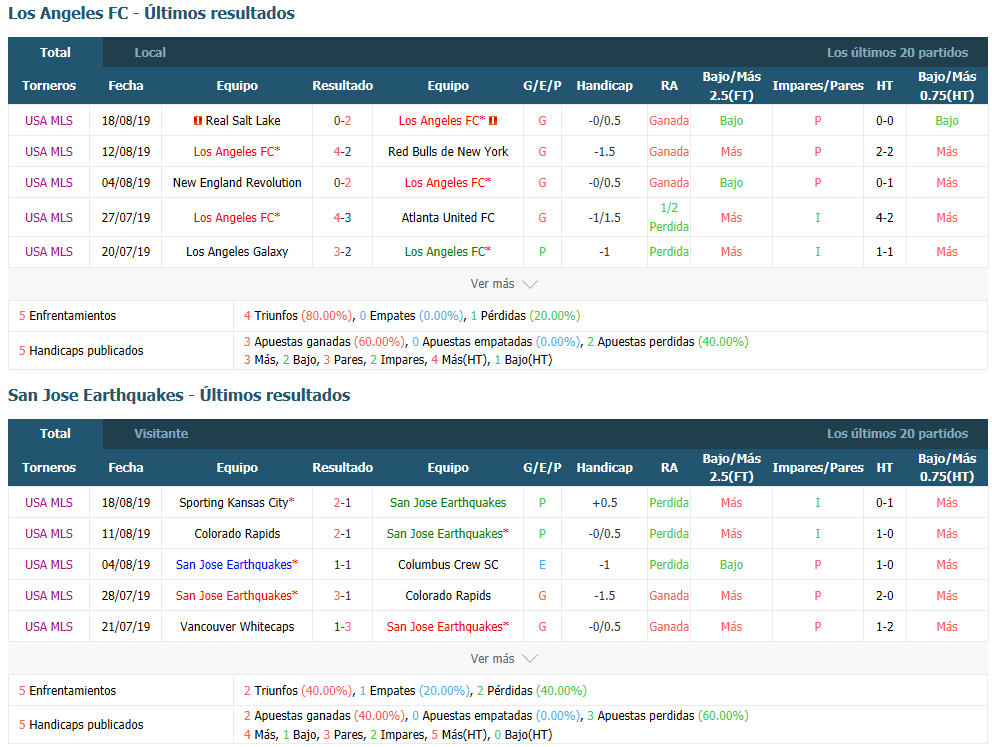Open the Columbus Crew SC team link

448,565
